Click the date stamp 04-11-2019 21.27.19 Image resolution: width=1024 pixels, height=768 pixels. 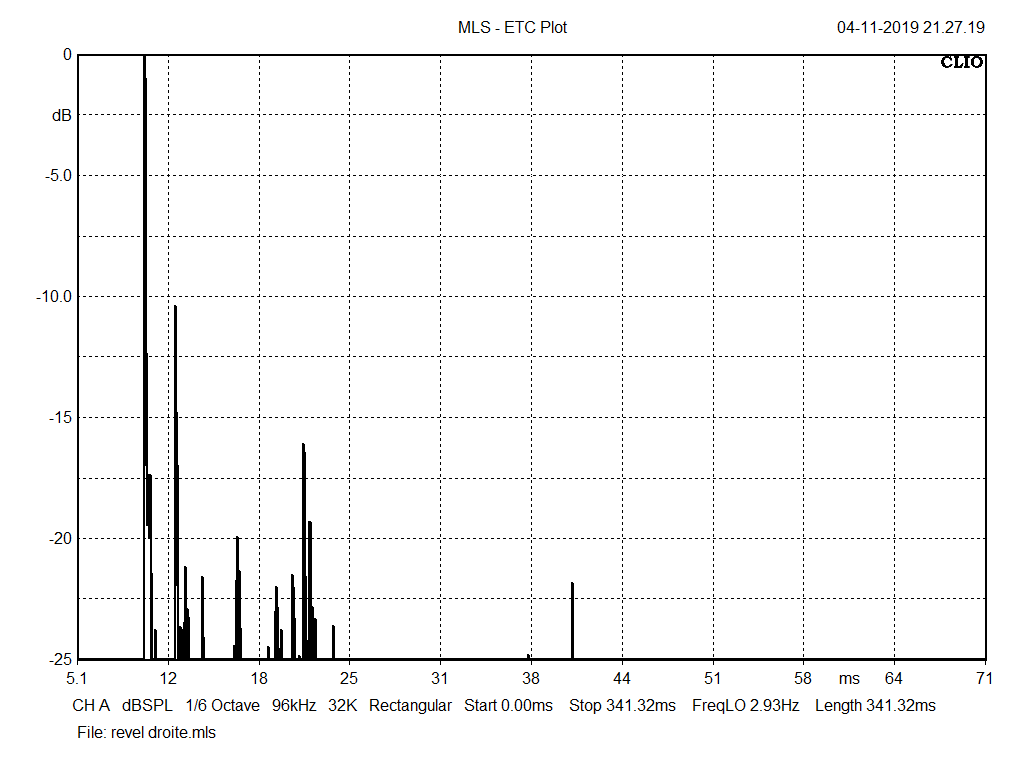(910, 27)
